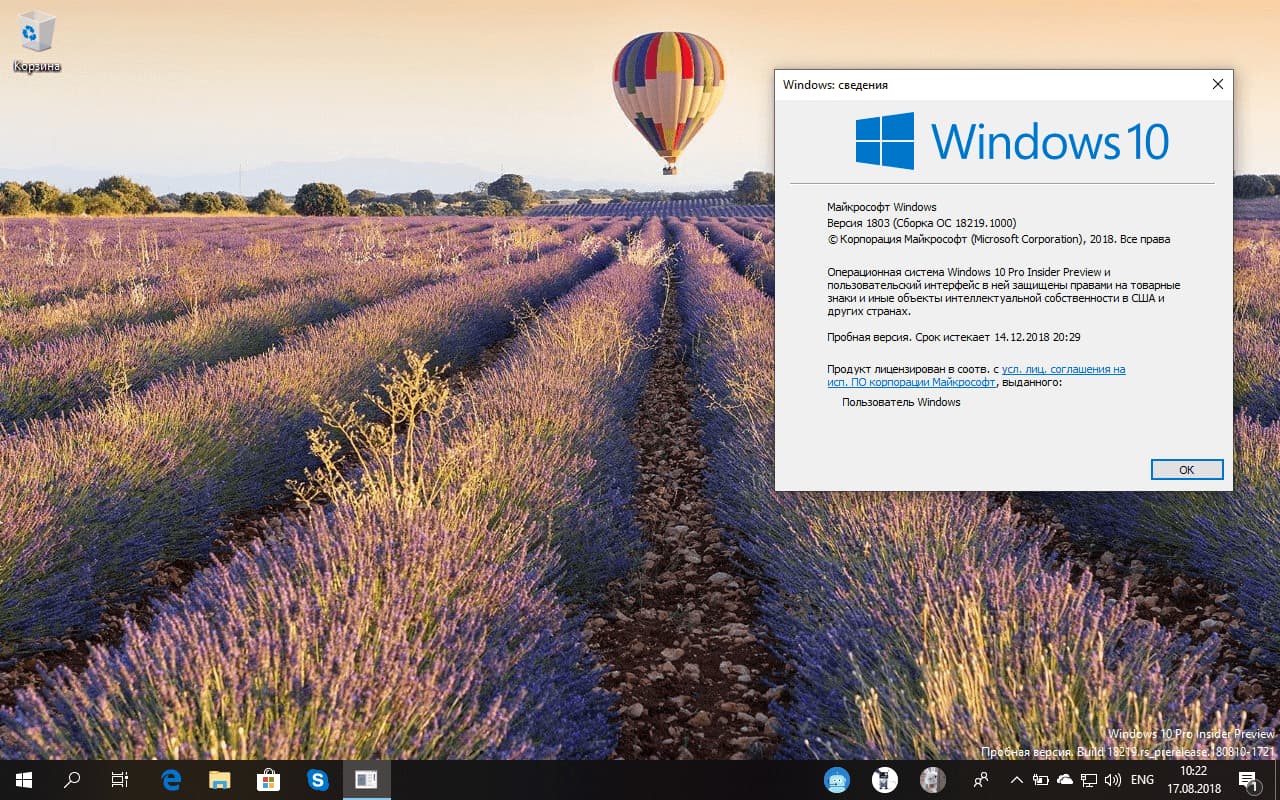Click OK in the Windows info dialog
The height and width of the screenshot is (800, 1280).
point(1186,469)
